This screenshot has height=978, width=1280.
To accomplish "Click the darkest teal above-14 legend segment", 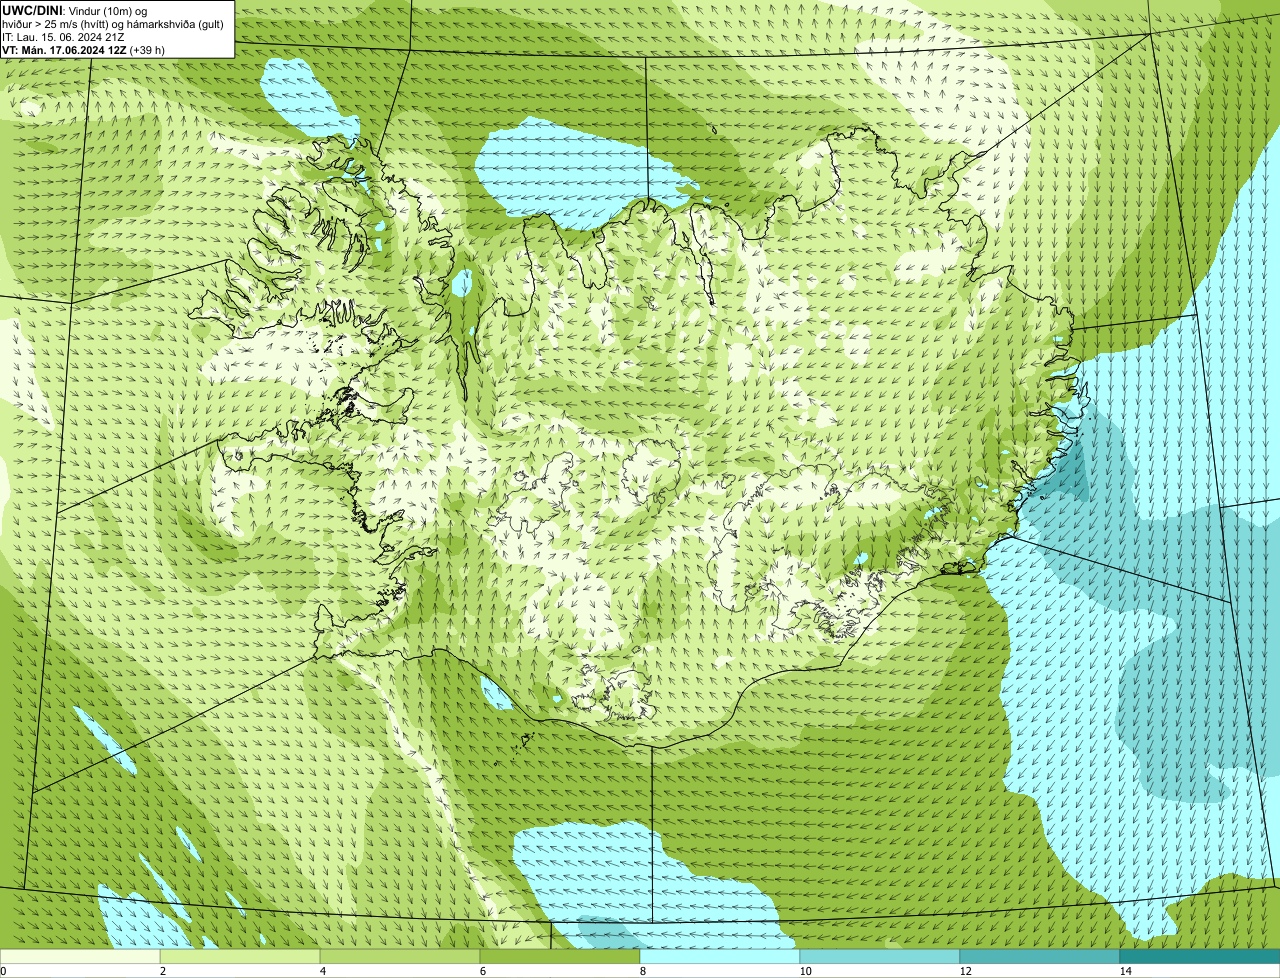I will (1200, 956).
